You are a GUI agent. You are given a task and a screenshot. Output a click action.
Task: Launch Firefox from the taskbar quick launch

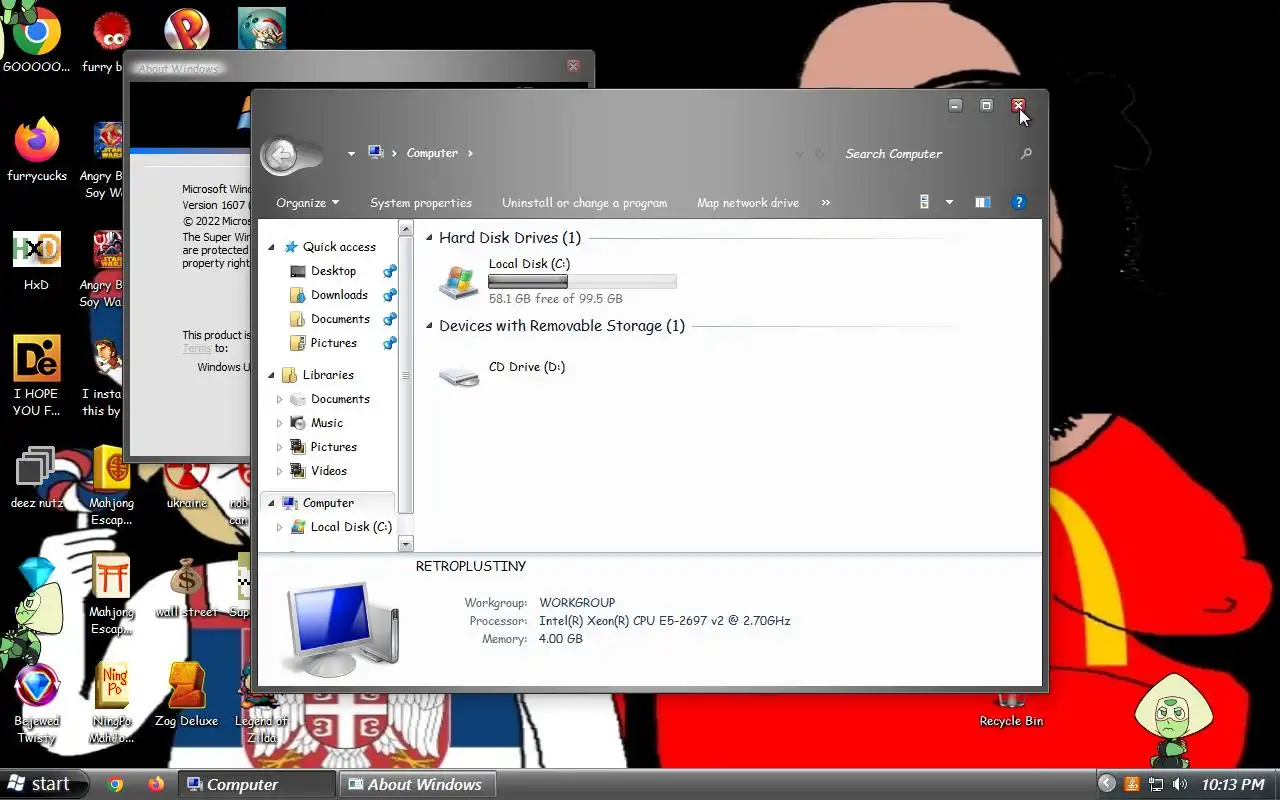tap(155, 785)
